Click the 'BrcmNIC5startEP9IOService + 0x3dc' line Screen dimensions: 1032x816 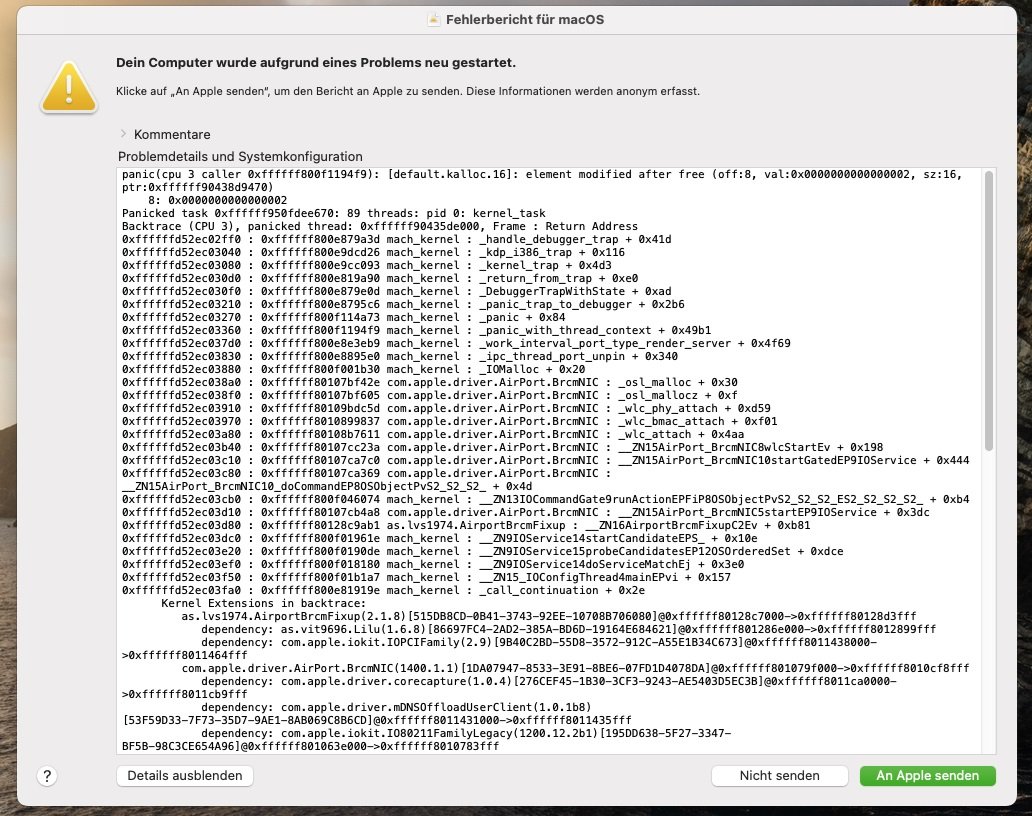click(525, 513)
